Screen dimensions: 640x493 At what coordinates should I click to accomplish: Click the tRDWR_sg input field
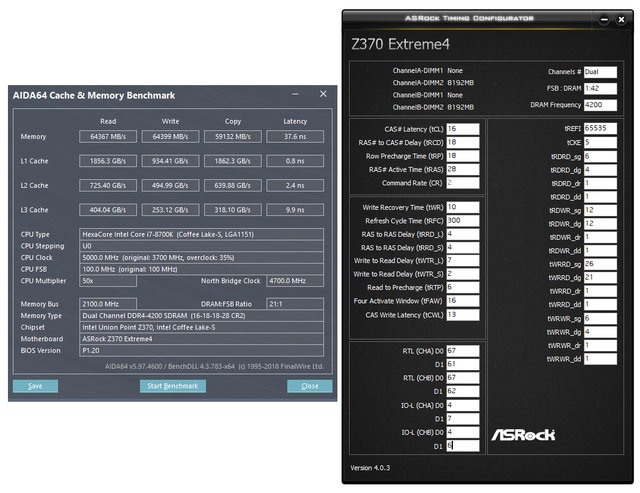(600, 210)
